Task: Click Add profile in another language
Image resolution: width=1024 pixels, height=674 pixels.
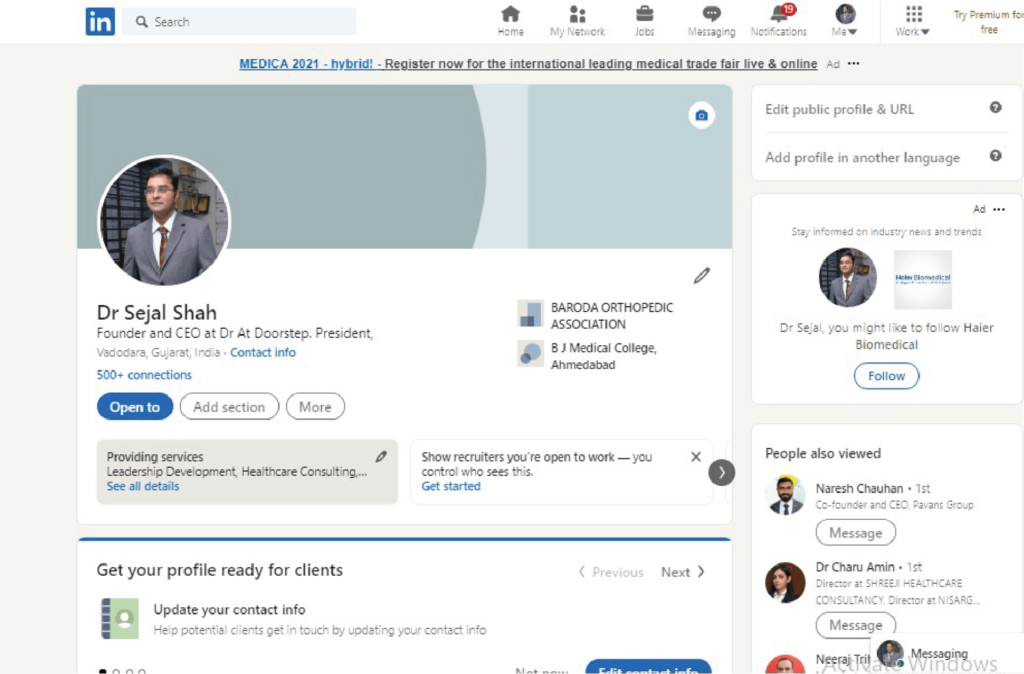Action: [x=862, y=157]
